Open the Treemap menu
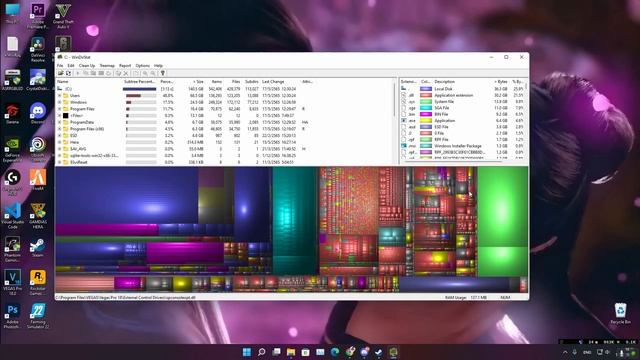Screen dimensions: 640x360 pos(107,65)
